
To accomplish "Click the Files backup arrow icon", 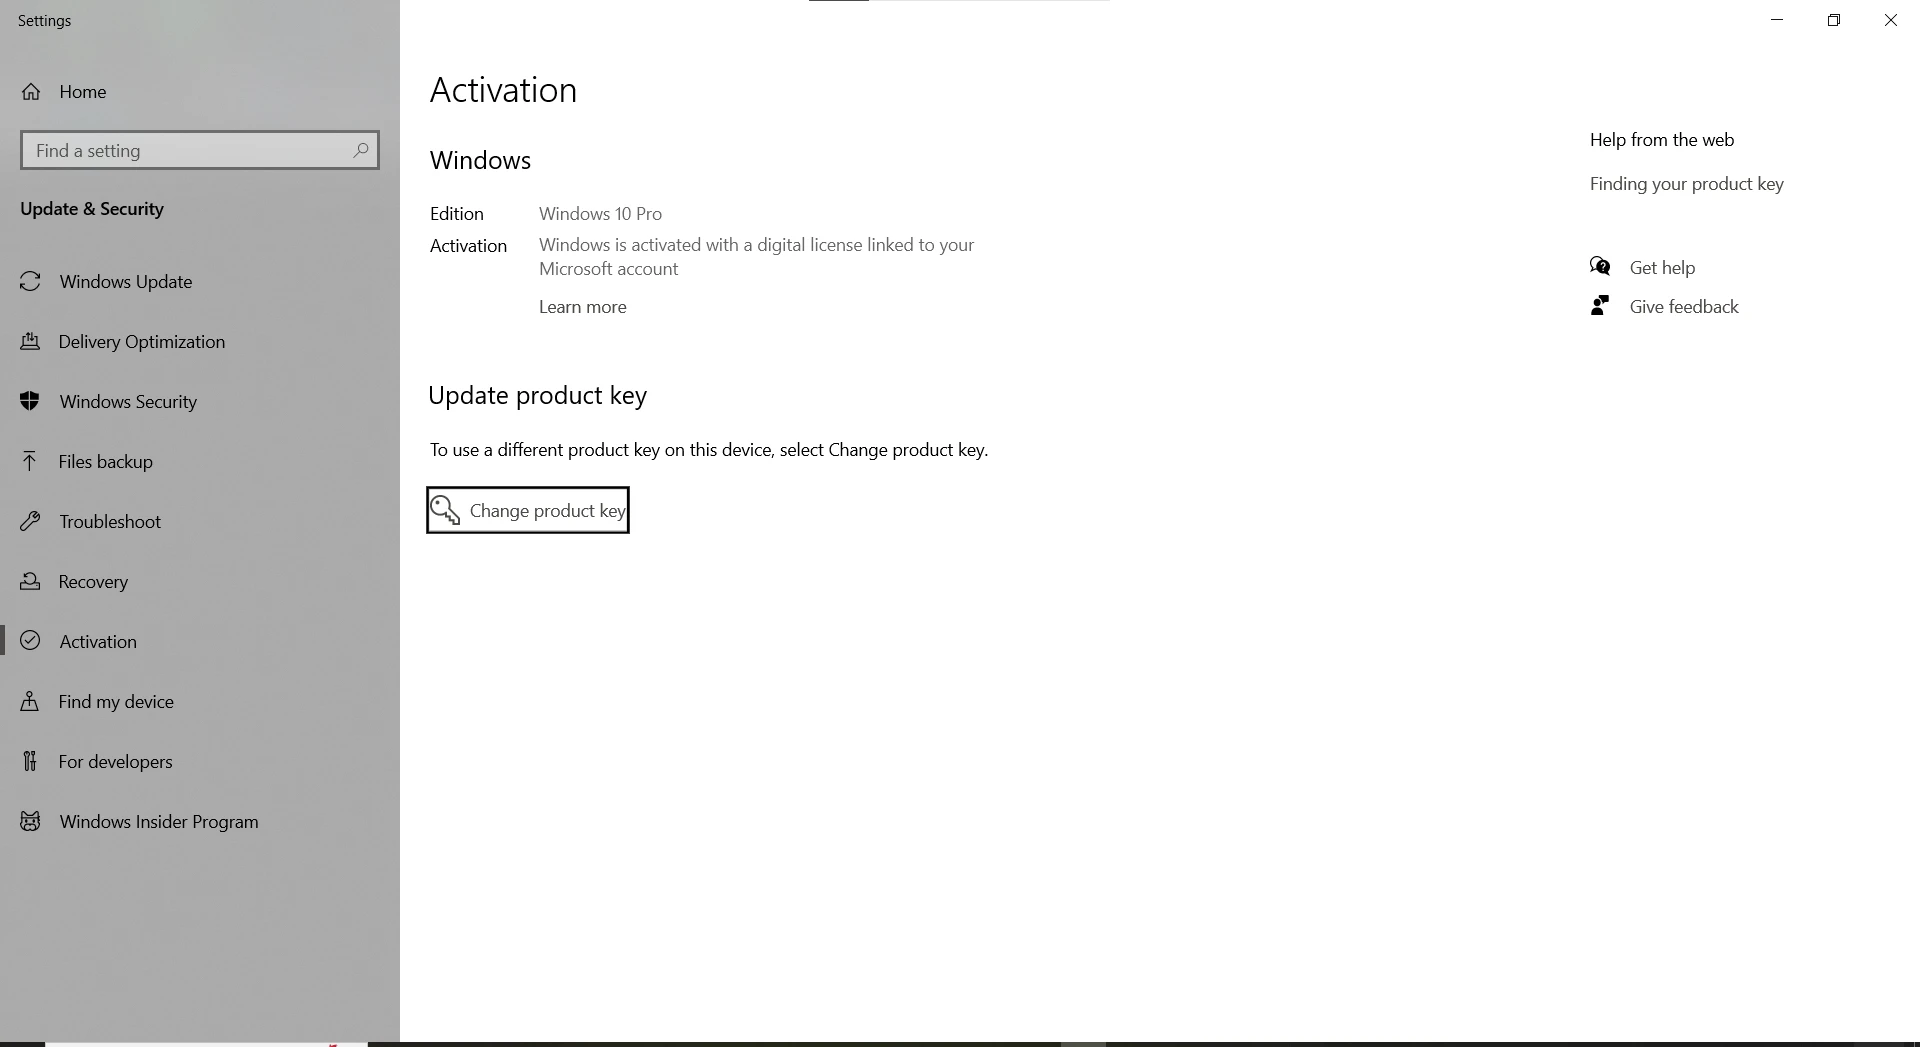I will [x=31, y=461].
